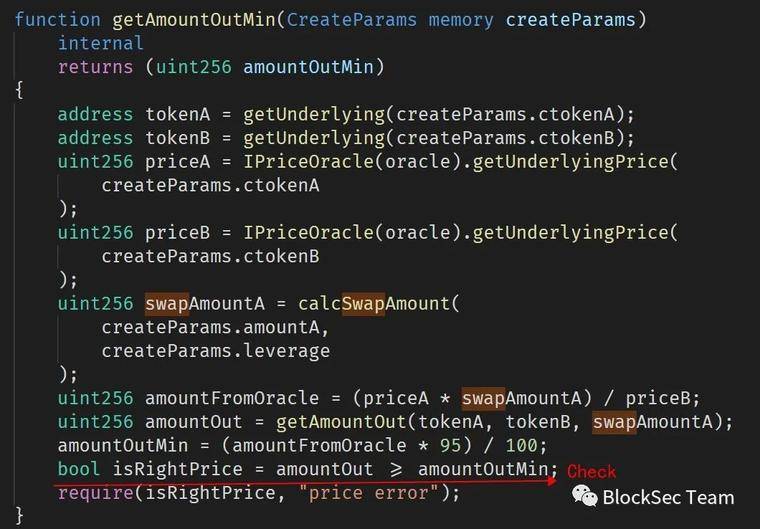Click createParams.leverage argument
760x529 pixels.
(216, 351)
